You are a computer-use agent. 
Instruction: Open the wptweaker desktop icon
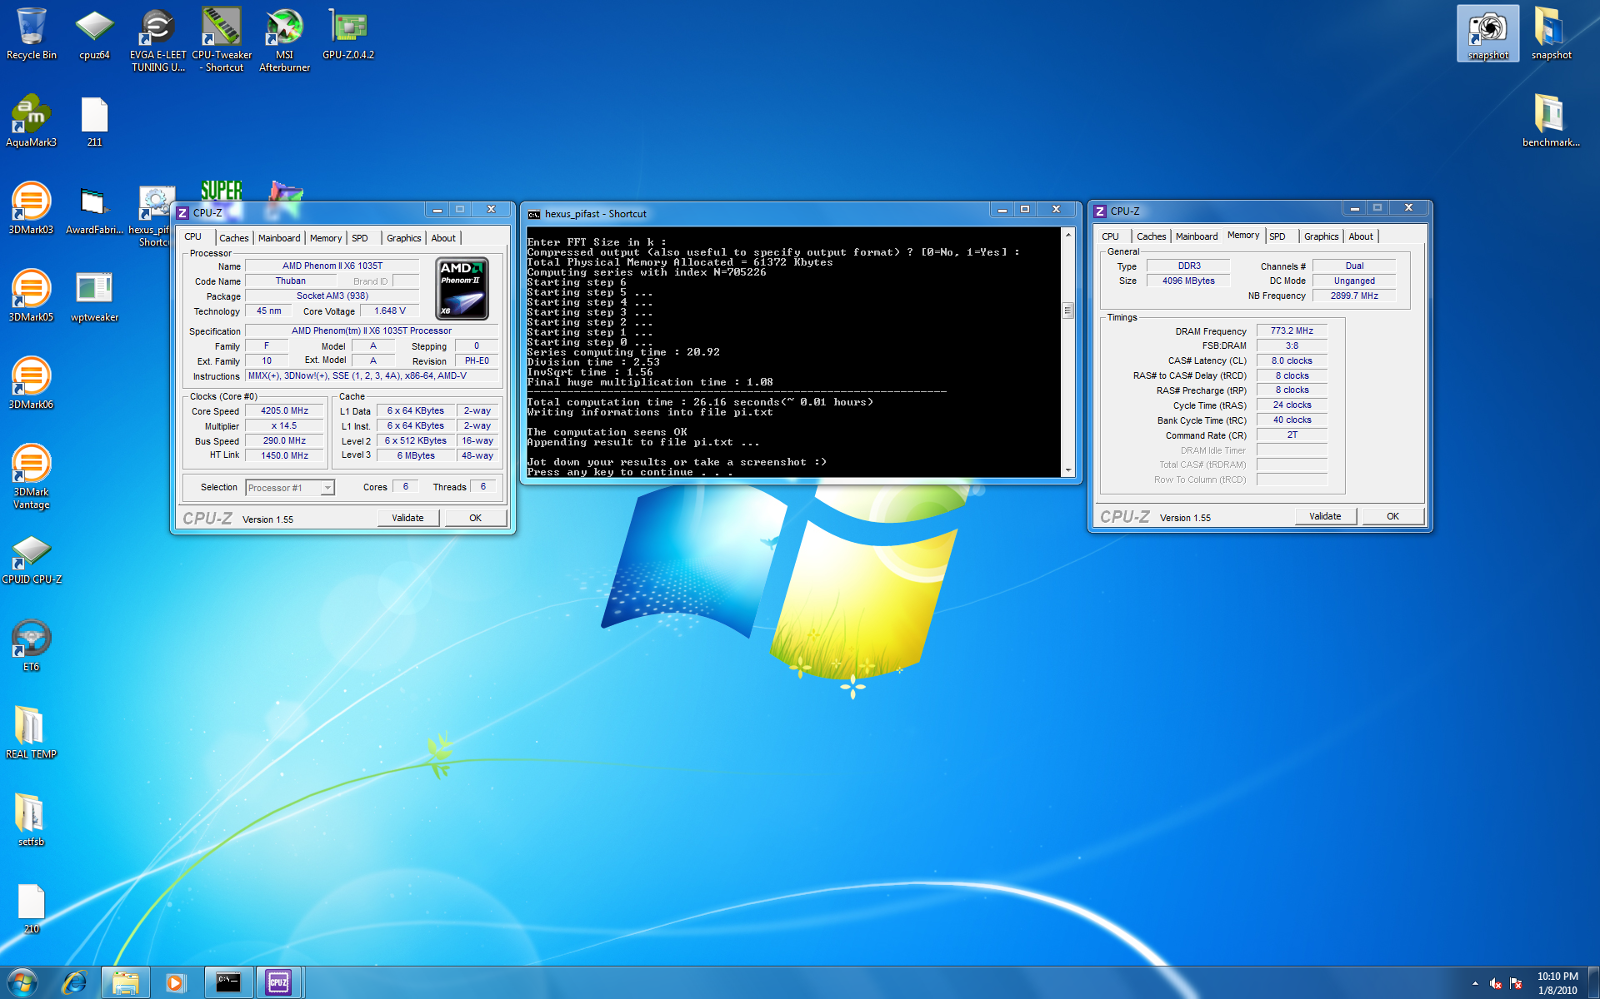click(94, 296)
